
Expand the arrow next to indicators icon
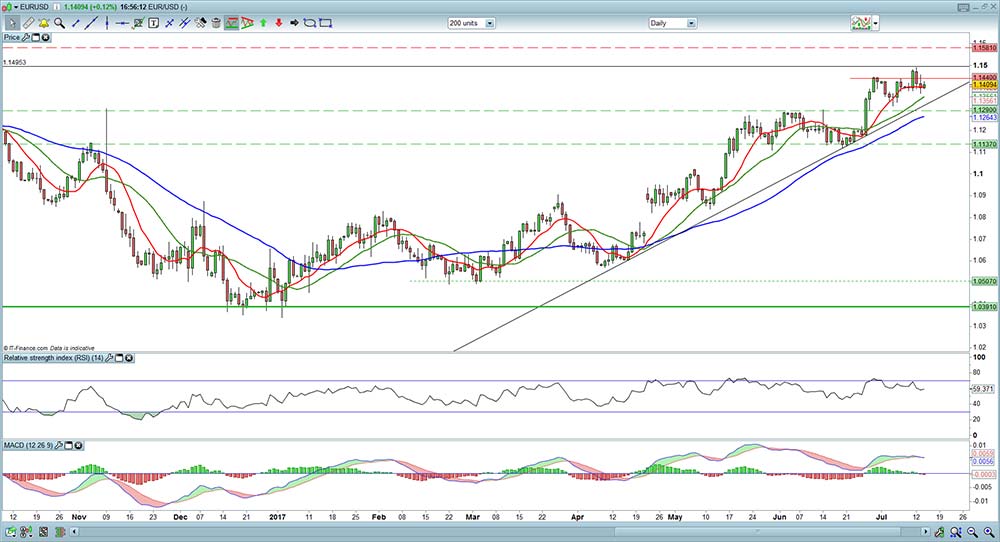[876, 24]
